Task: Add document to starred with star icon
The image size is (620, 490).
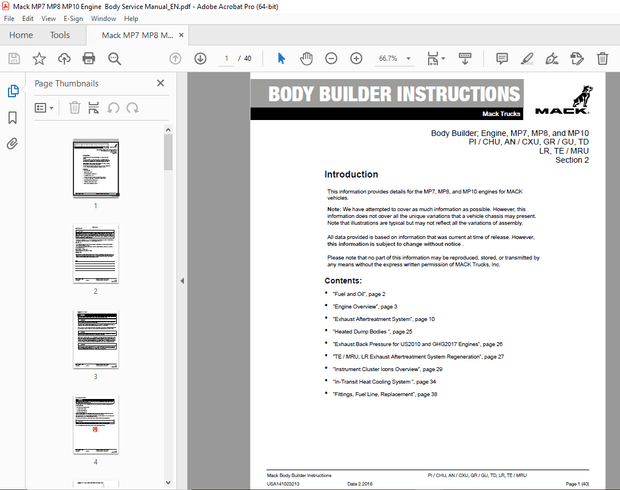Action: coord(39,59)
